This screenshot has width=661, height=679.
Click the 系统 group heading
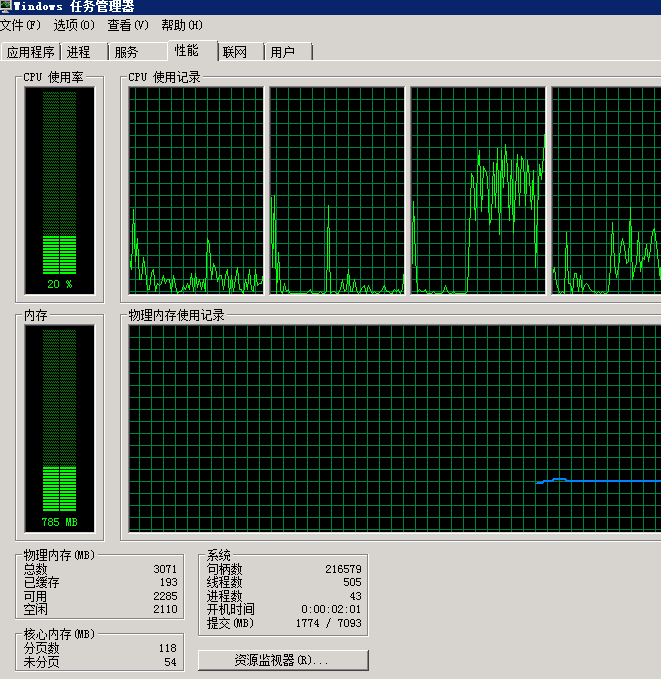pos(218,555)
